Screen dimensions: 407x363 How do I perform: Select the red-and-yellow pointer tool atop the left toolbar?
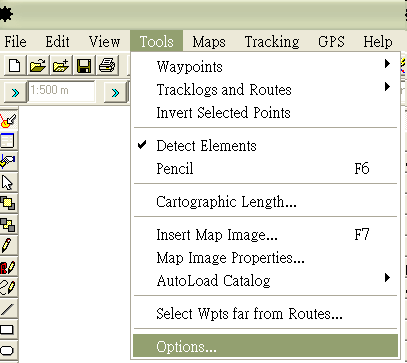[x=8, y=120]
